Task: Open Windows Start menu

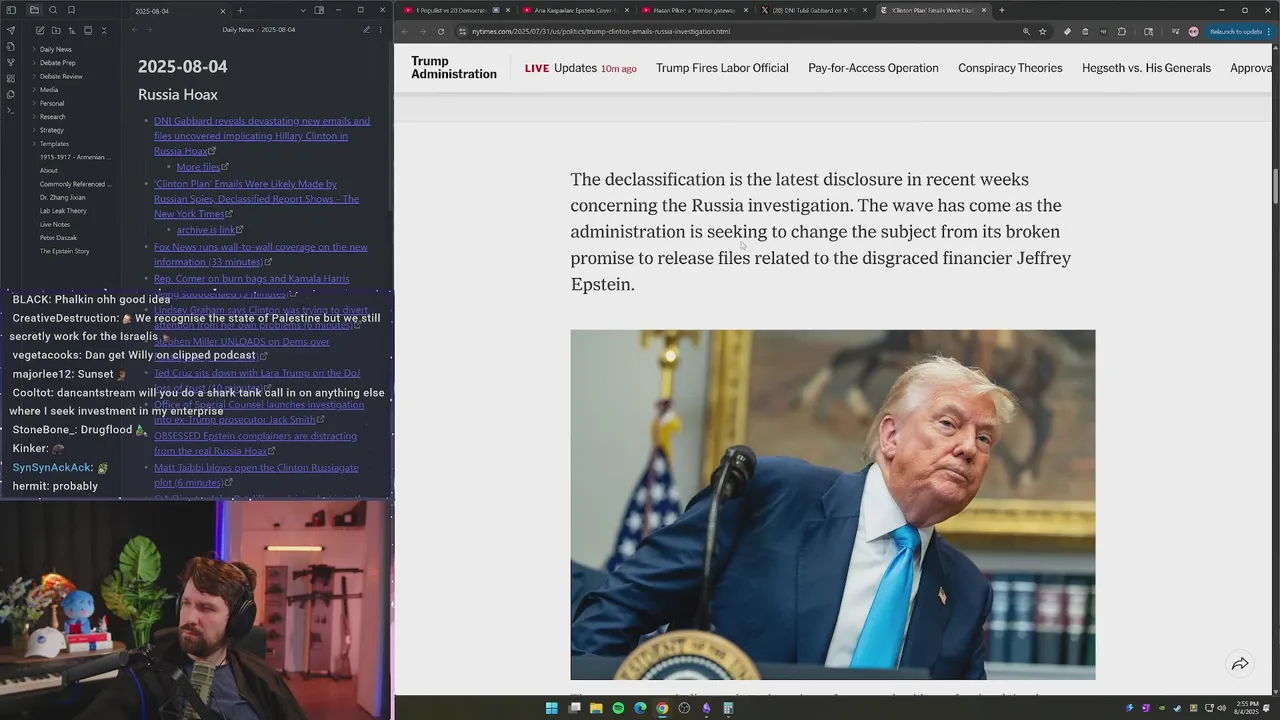Action: [x=551, y=708]
